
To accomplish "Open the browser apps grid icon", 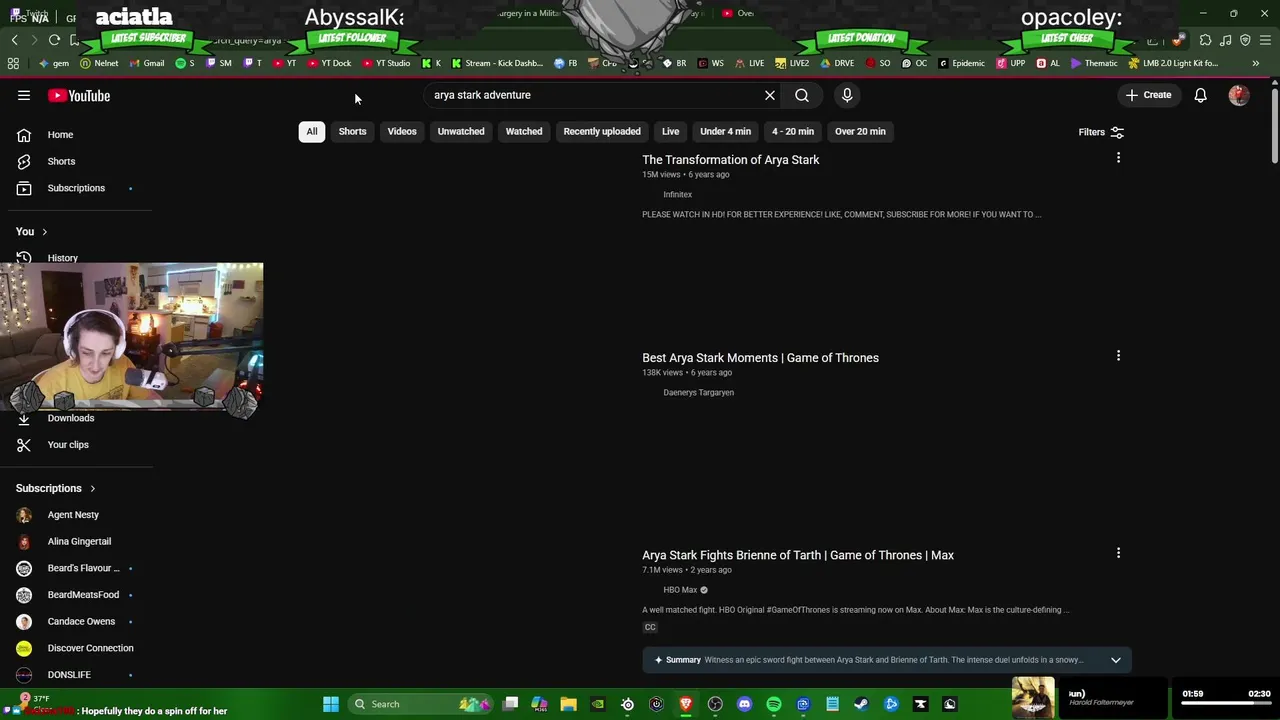I will pos(13,63).
